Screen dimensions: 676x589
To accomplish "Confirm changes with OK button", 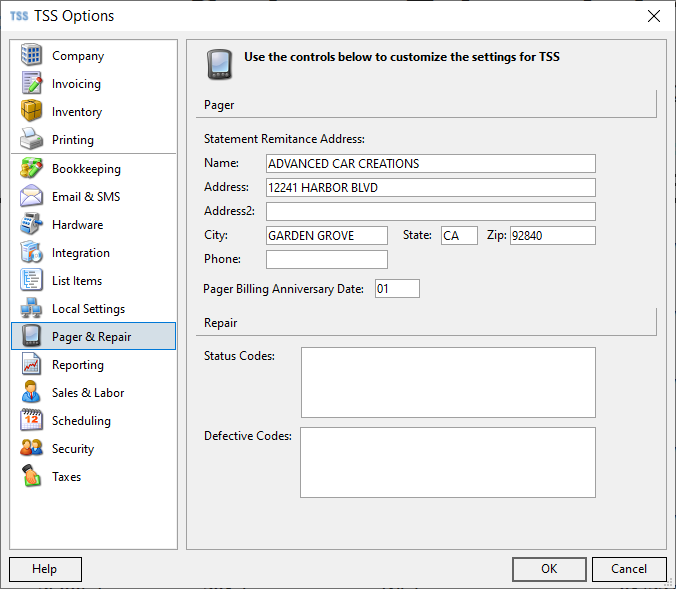I will coord(549,569).
